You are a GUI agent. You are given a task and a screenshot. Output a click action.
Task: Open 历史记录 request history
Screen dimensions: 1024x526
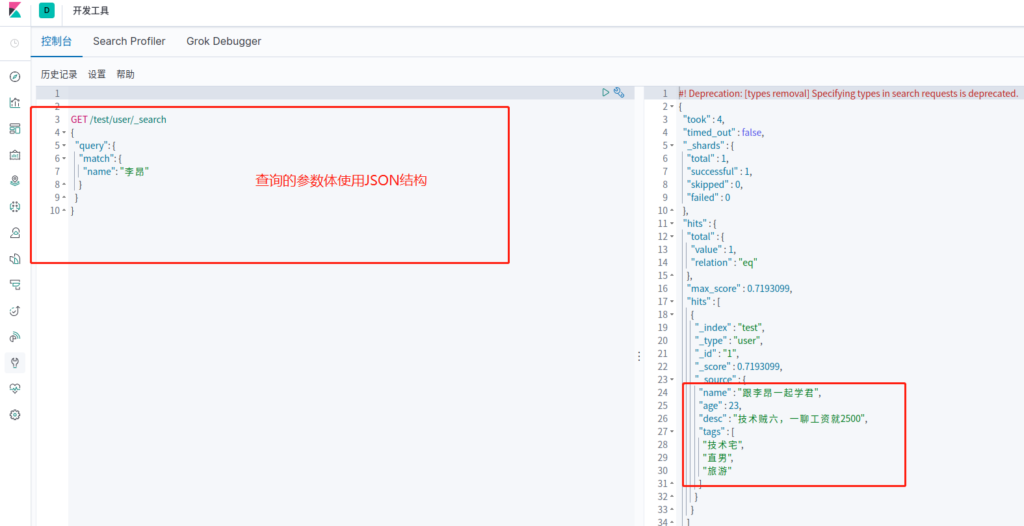click(x=58, y=74)
